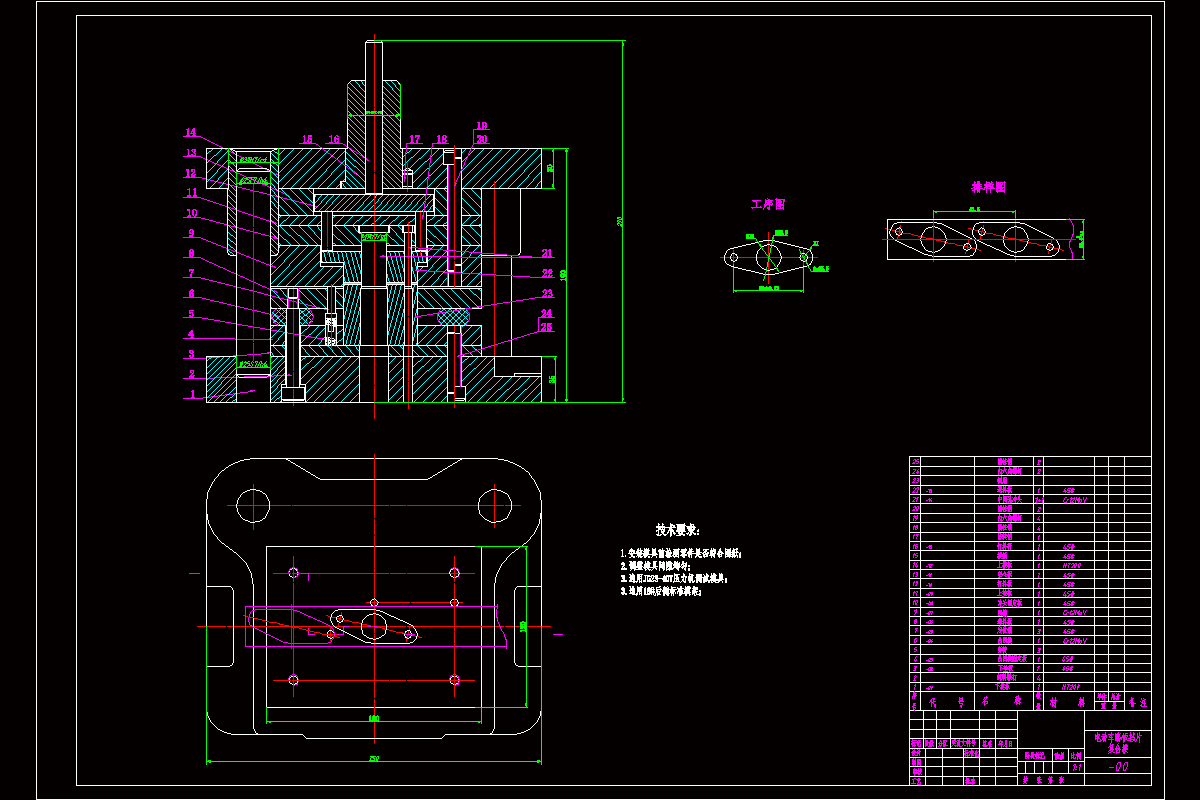Click part callout number 20 above section view

click(482, 139)
